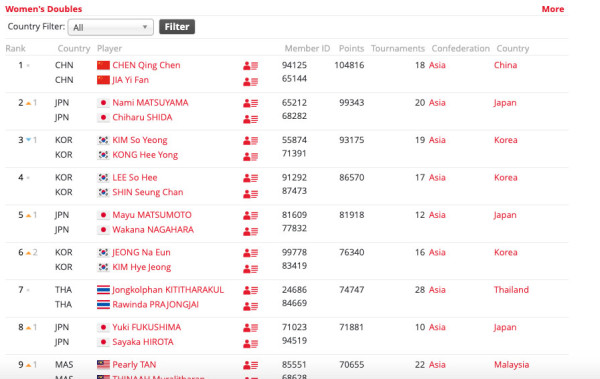Open the More link for Women's Doubles
Image resolution: width=600 pixels, height=379 pixels.
553,9
